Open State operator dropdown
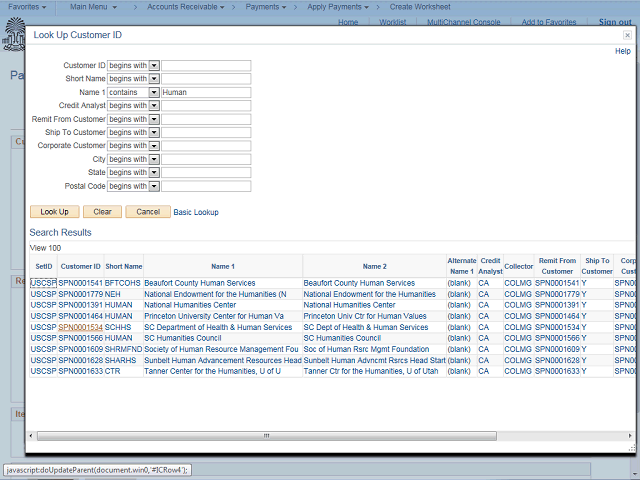The image size is (640, 480). pyautogui.click(x=154, y=173)
